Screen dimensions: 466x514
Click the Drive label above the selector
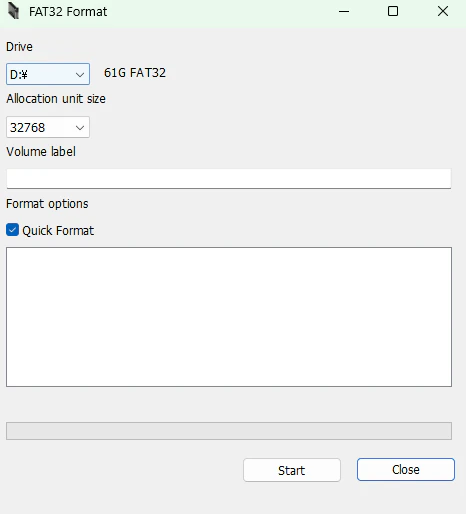[19, 47]
